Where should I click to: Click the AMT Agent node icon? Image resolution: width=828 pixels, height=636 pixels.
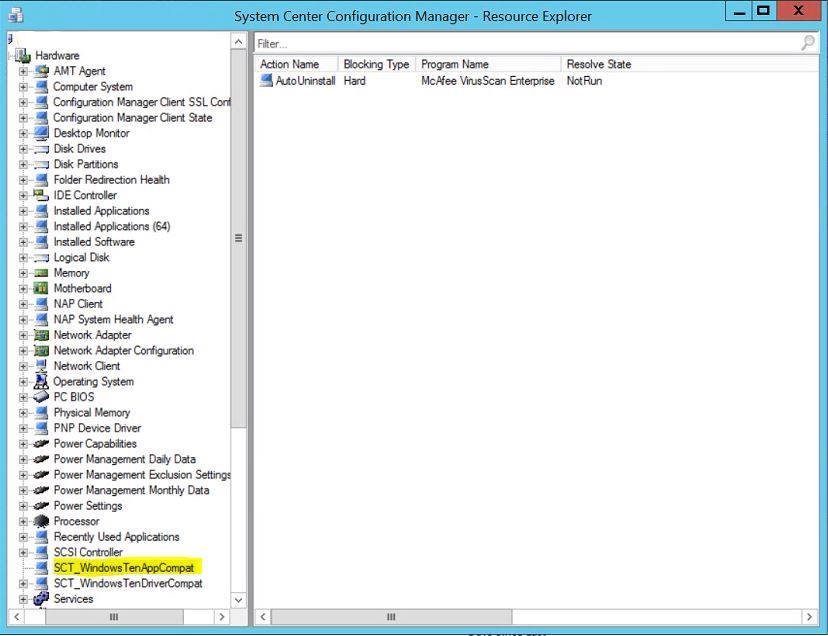[41, 71]
